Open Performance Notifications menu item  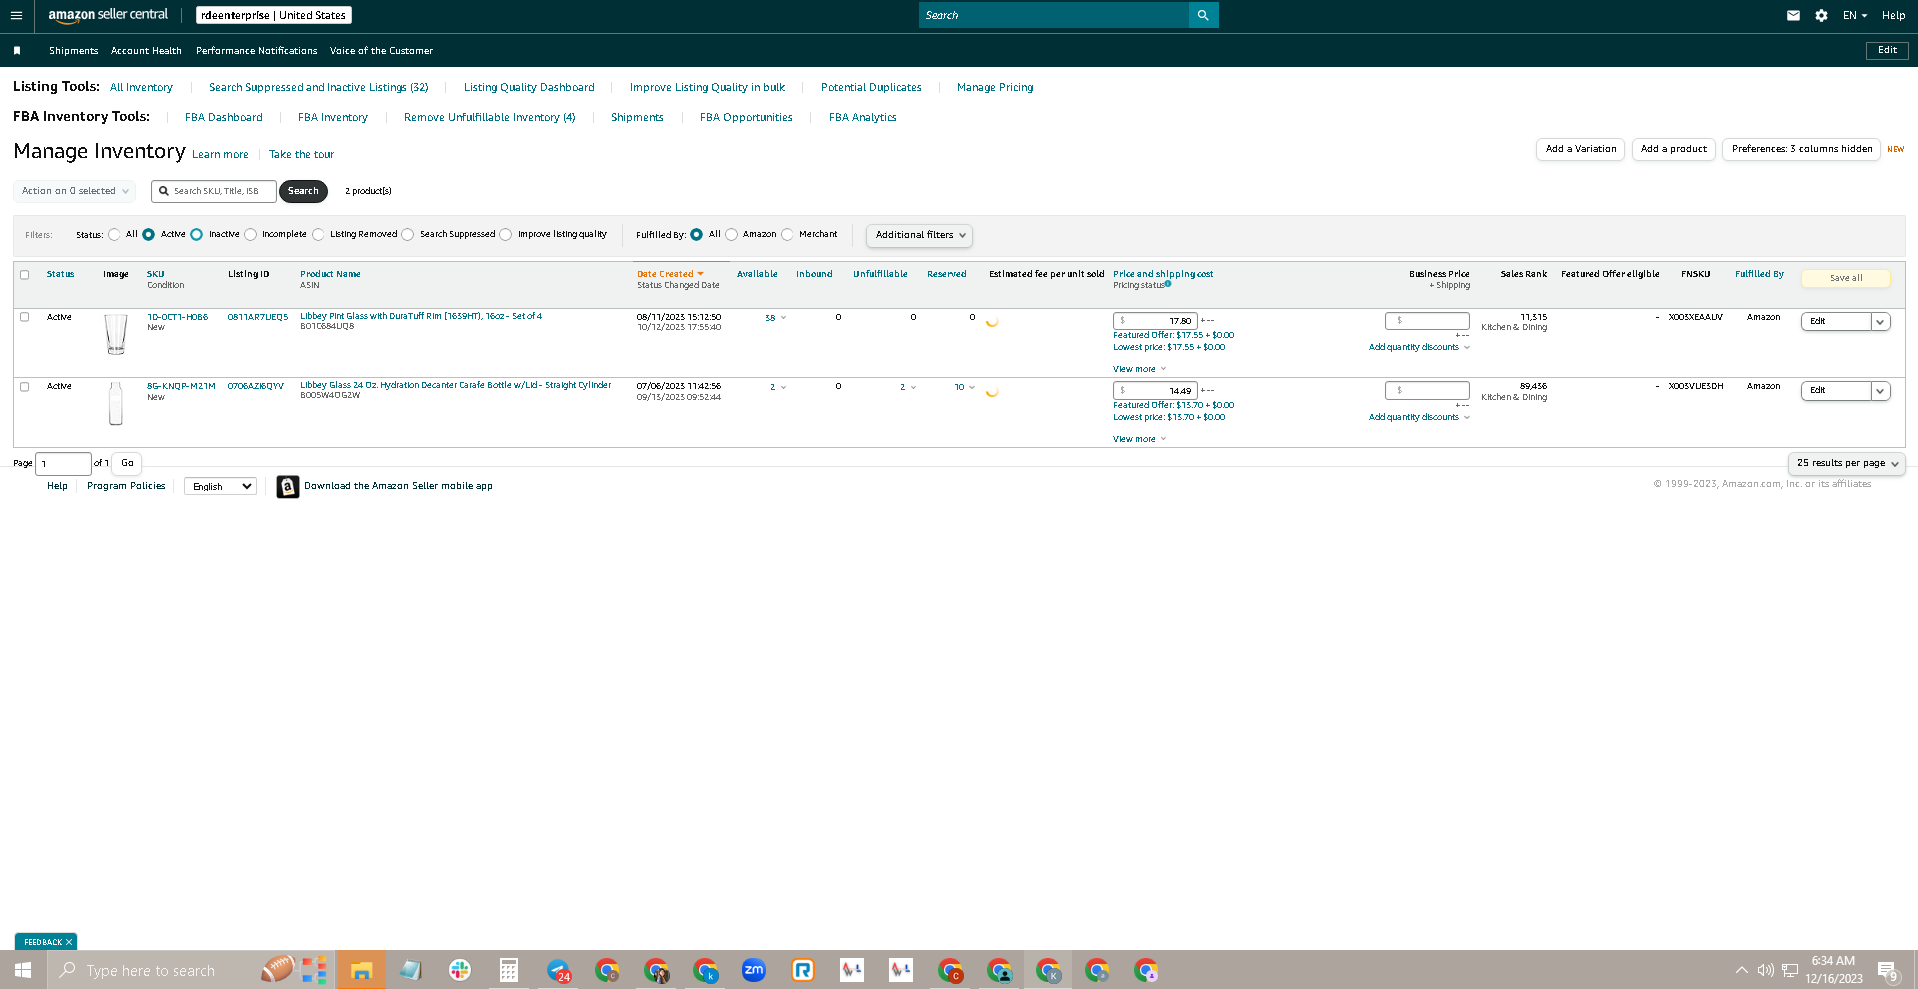tap(256, 50)
